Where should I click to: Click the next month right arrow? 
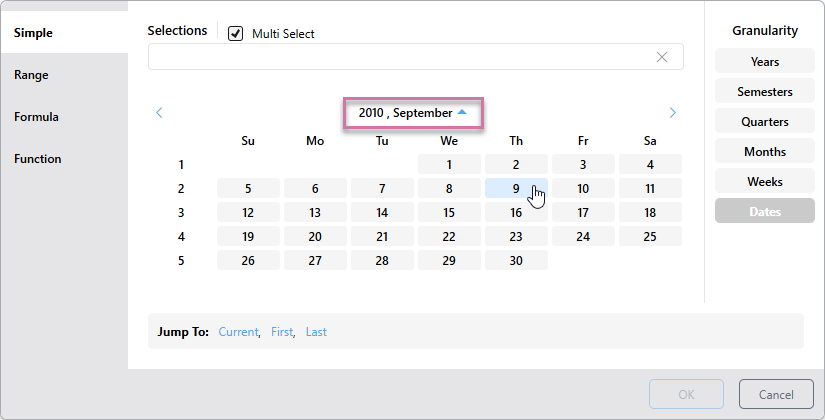coord(672,113)
